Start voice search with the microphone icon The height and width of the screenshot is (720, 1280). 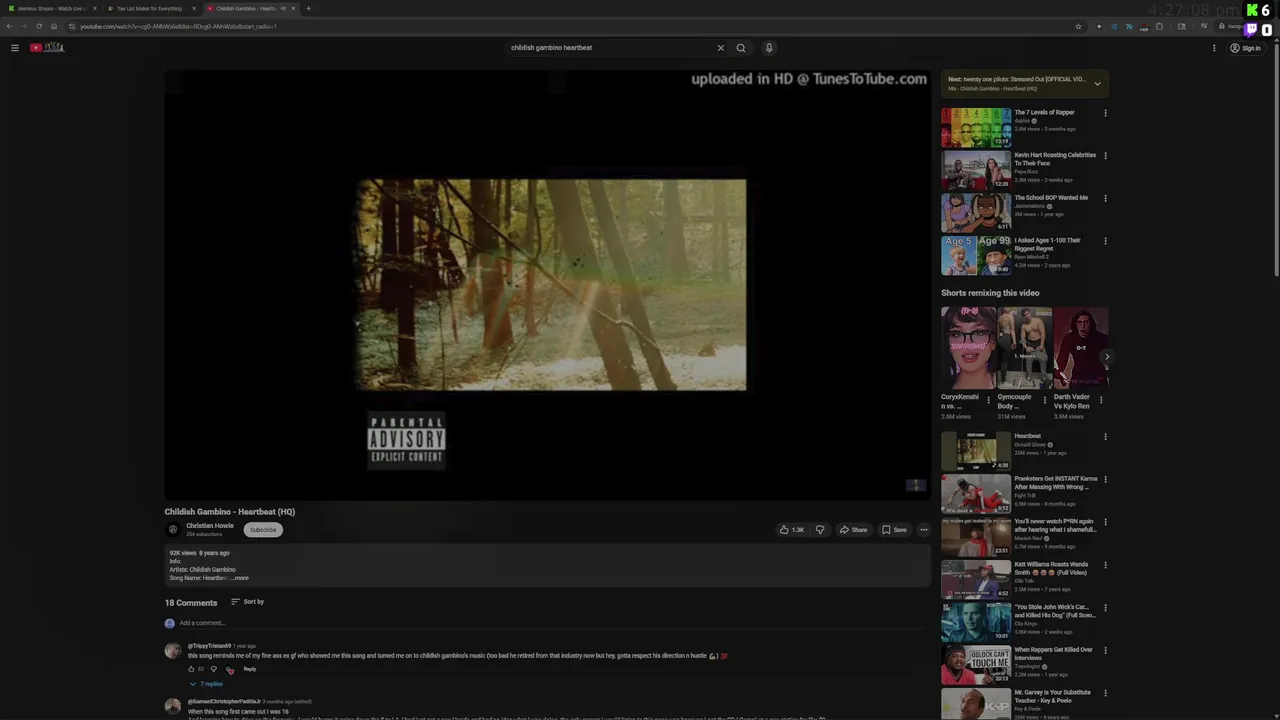point(769,48)
